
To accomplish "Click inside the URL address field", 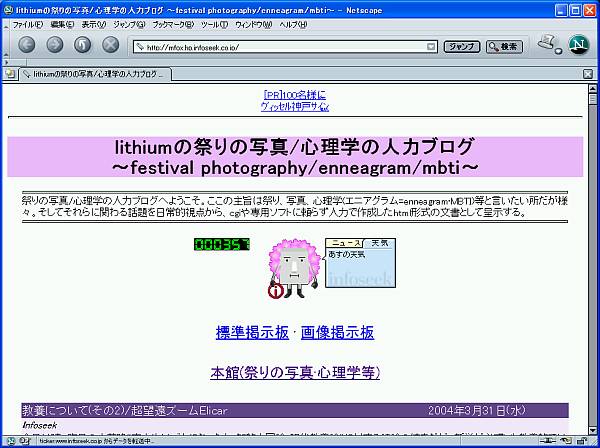I will tap(280, 46).
